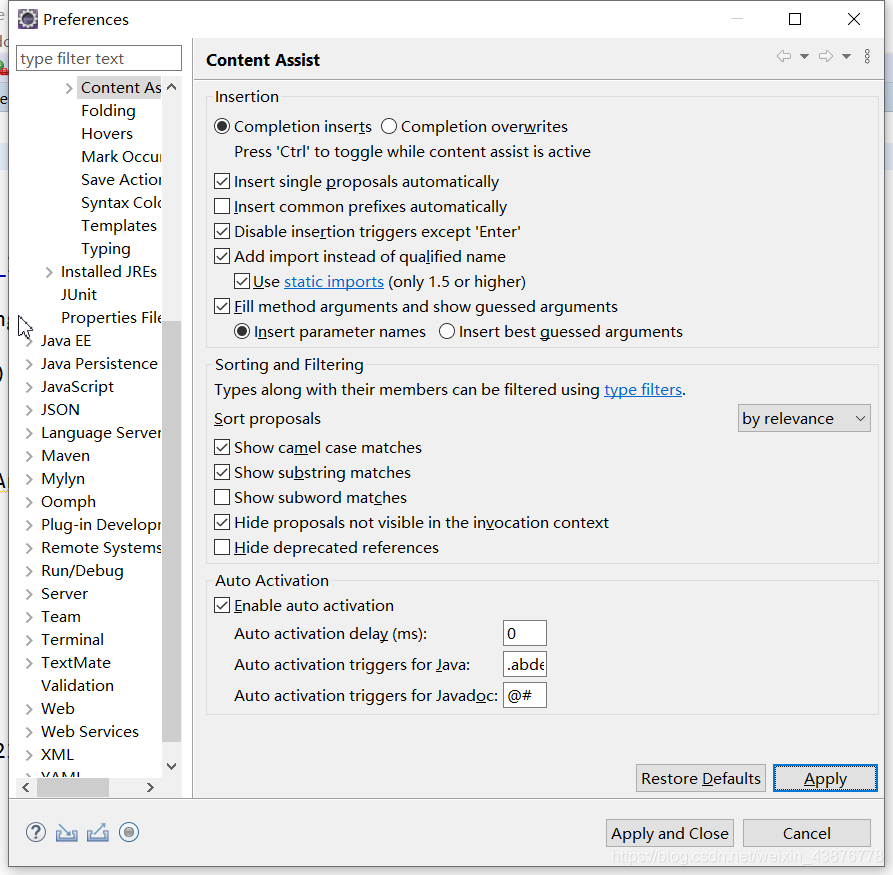
Task: Open the type filters link
Action: click(x=642, y=390)
